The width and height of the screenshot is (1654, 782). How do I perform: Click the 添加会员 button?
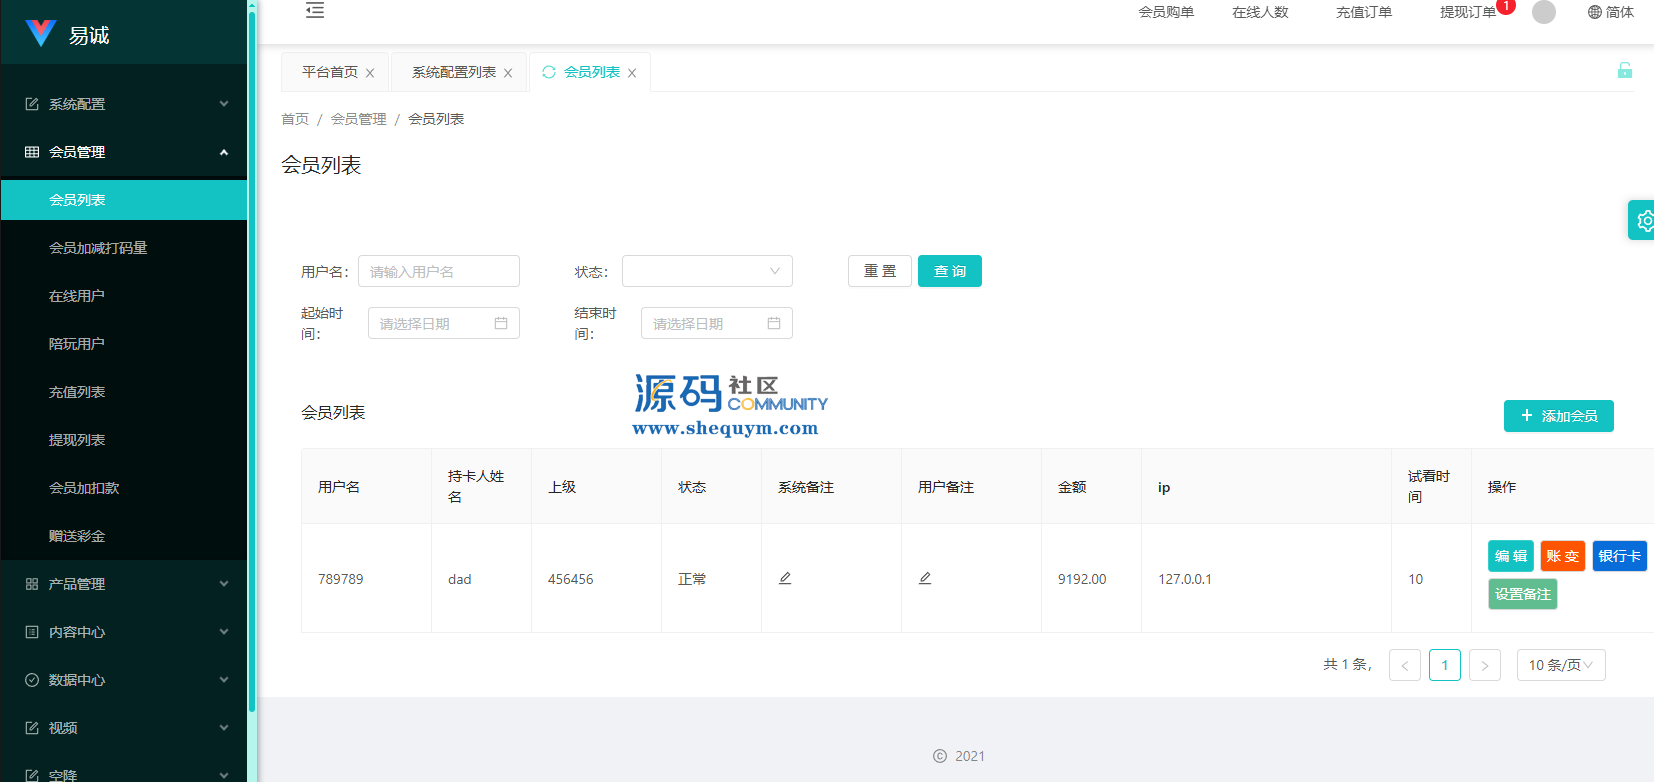click(x=1558, y=416)
